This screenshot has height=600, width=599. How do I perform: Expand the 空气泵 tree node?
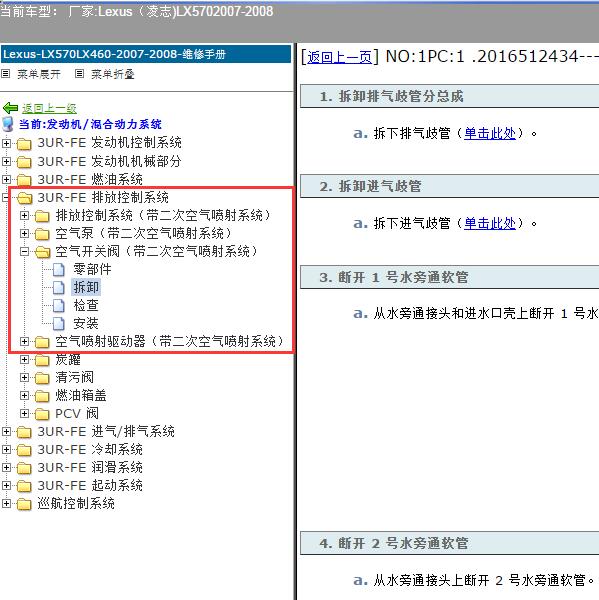point(24,233)
